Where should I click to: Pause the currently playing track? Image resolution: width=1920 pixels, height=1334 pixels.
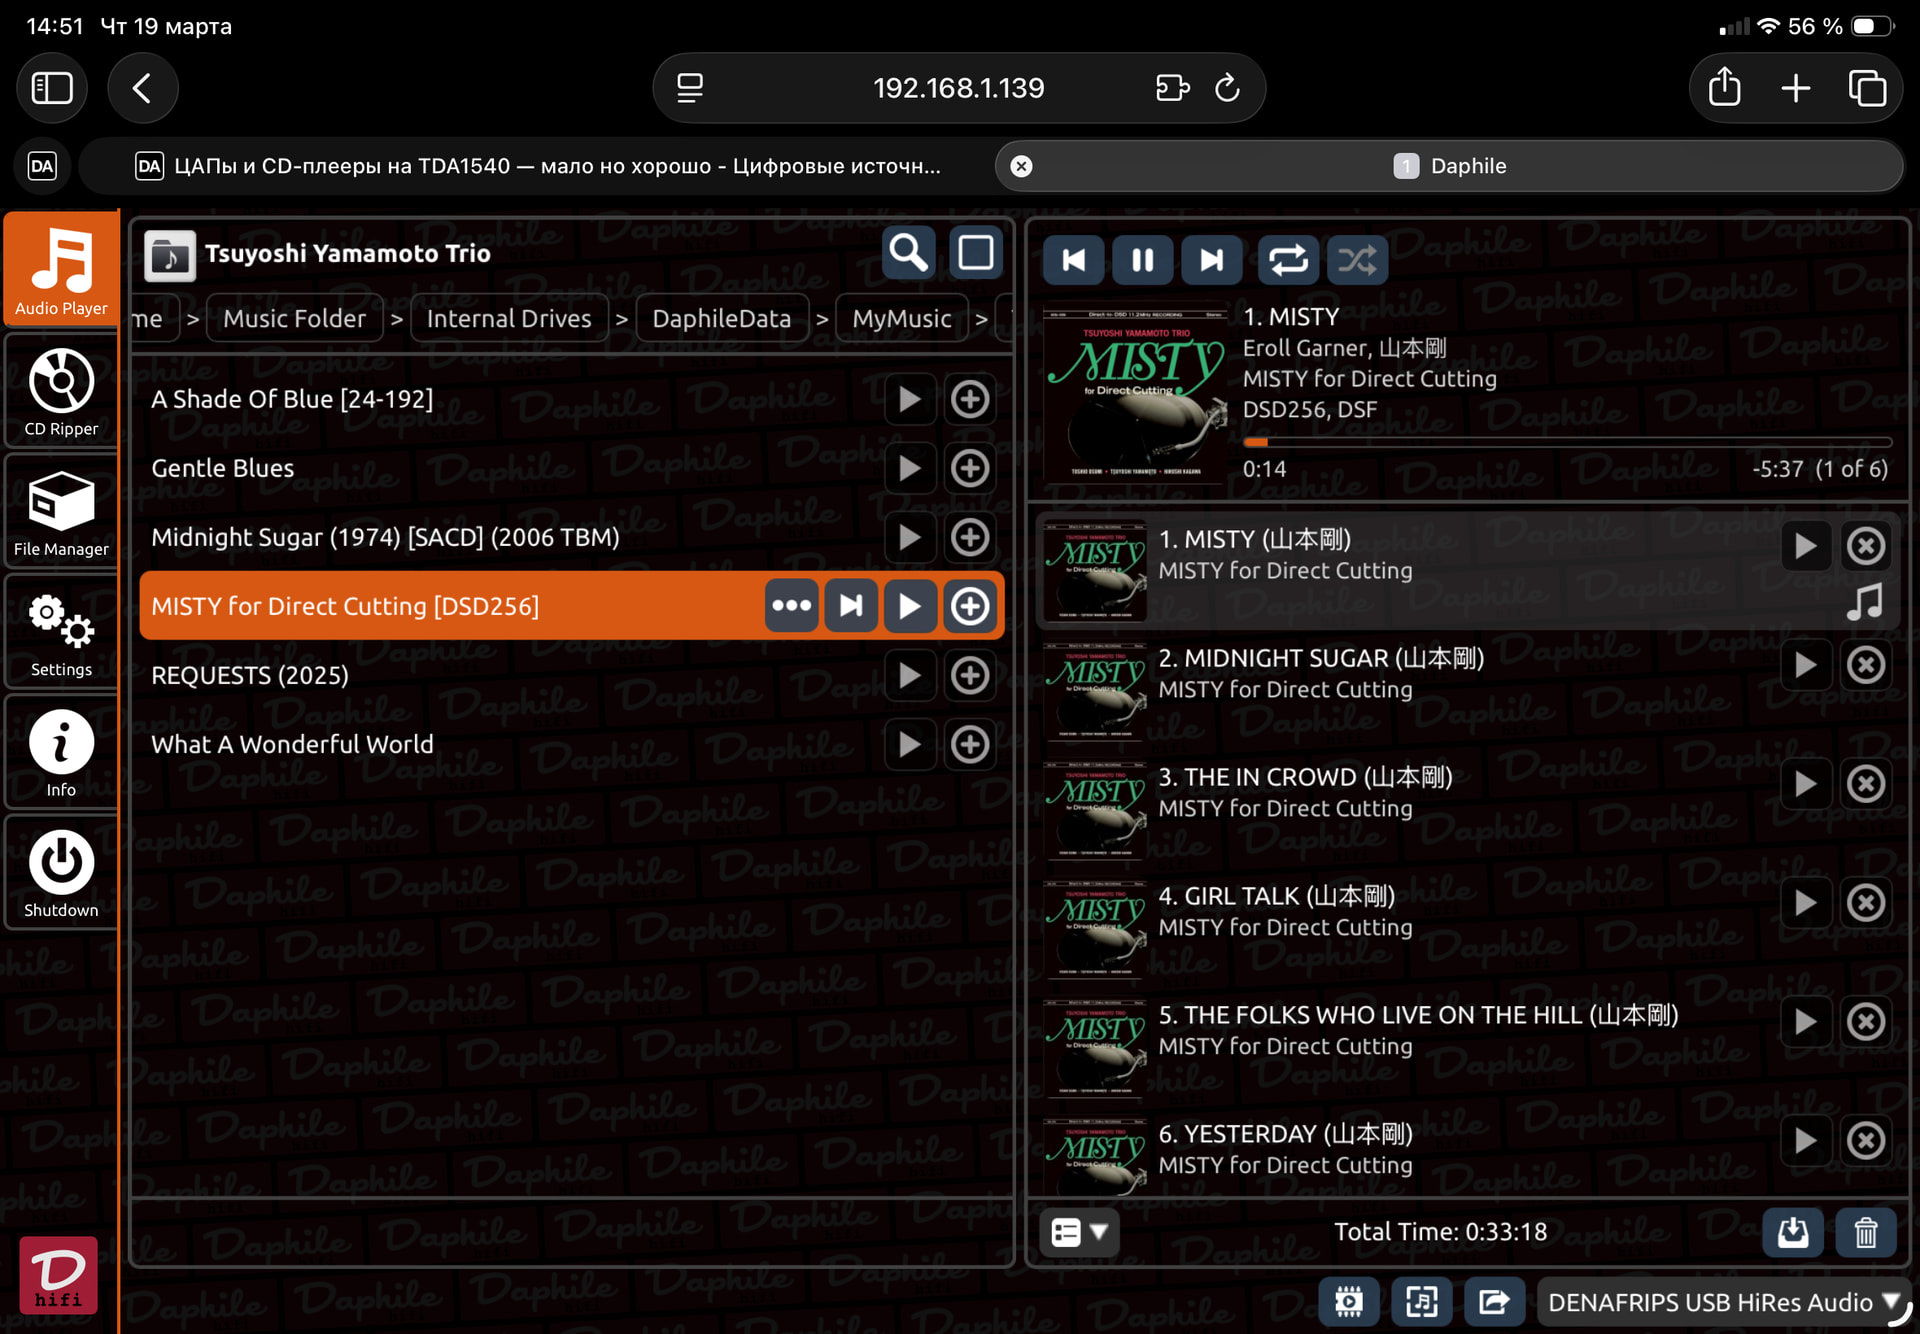(x=1142, y=261)
